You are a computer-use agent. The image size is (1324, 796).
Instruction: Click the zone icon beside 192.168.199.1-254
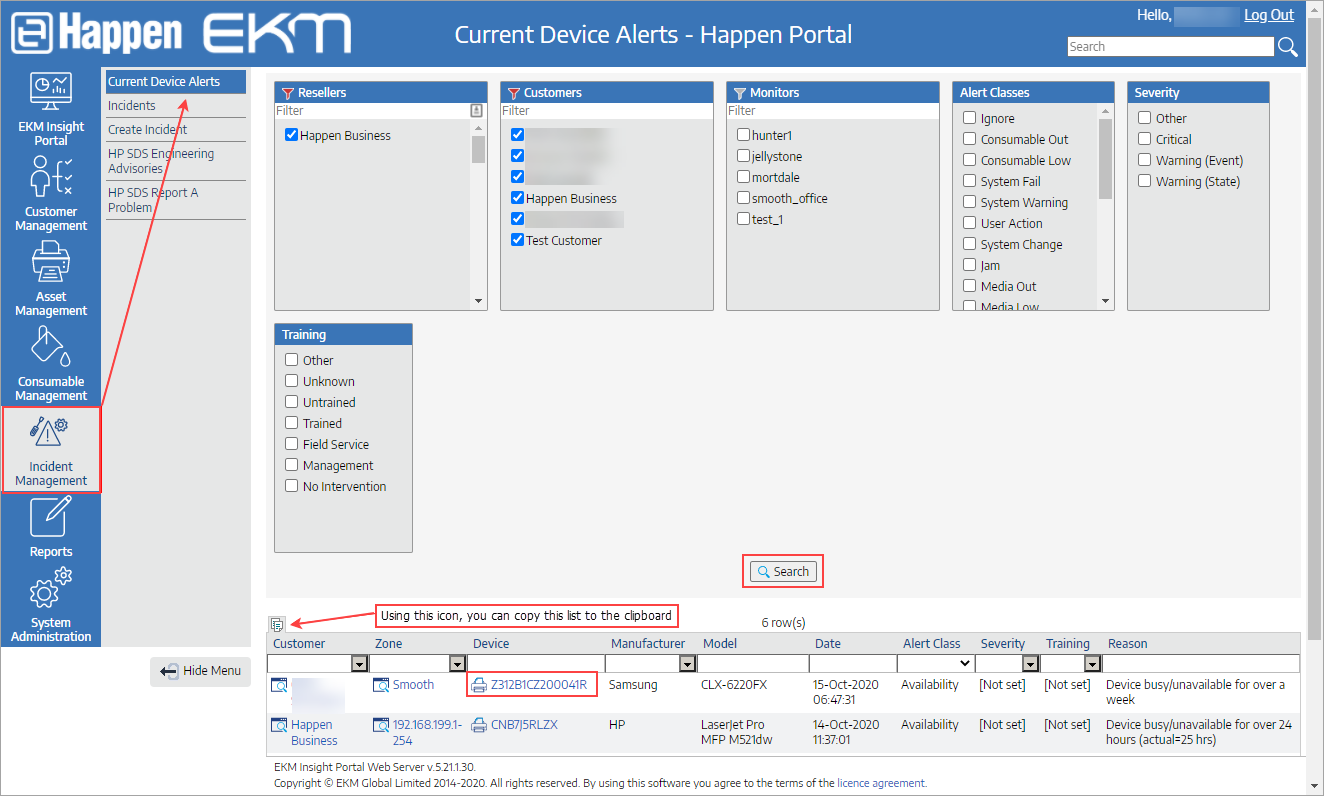tap(381, 725)
